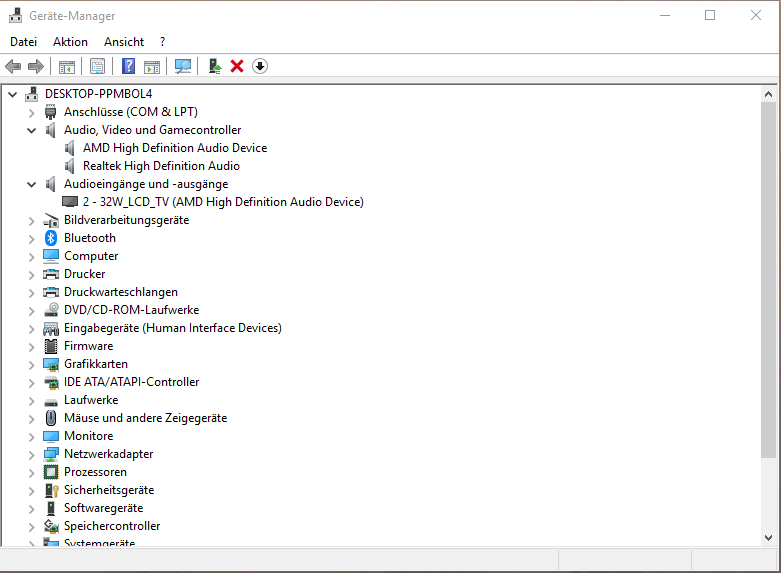
Task: Select AMD High Definition Audio Device
Action: 175,148
